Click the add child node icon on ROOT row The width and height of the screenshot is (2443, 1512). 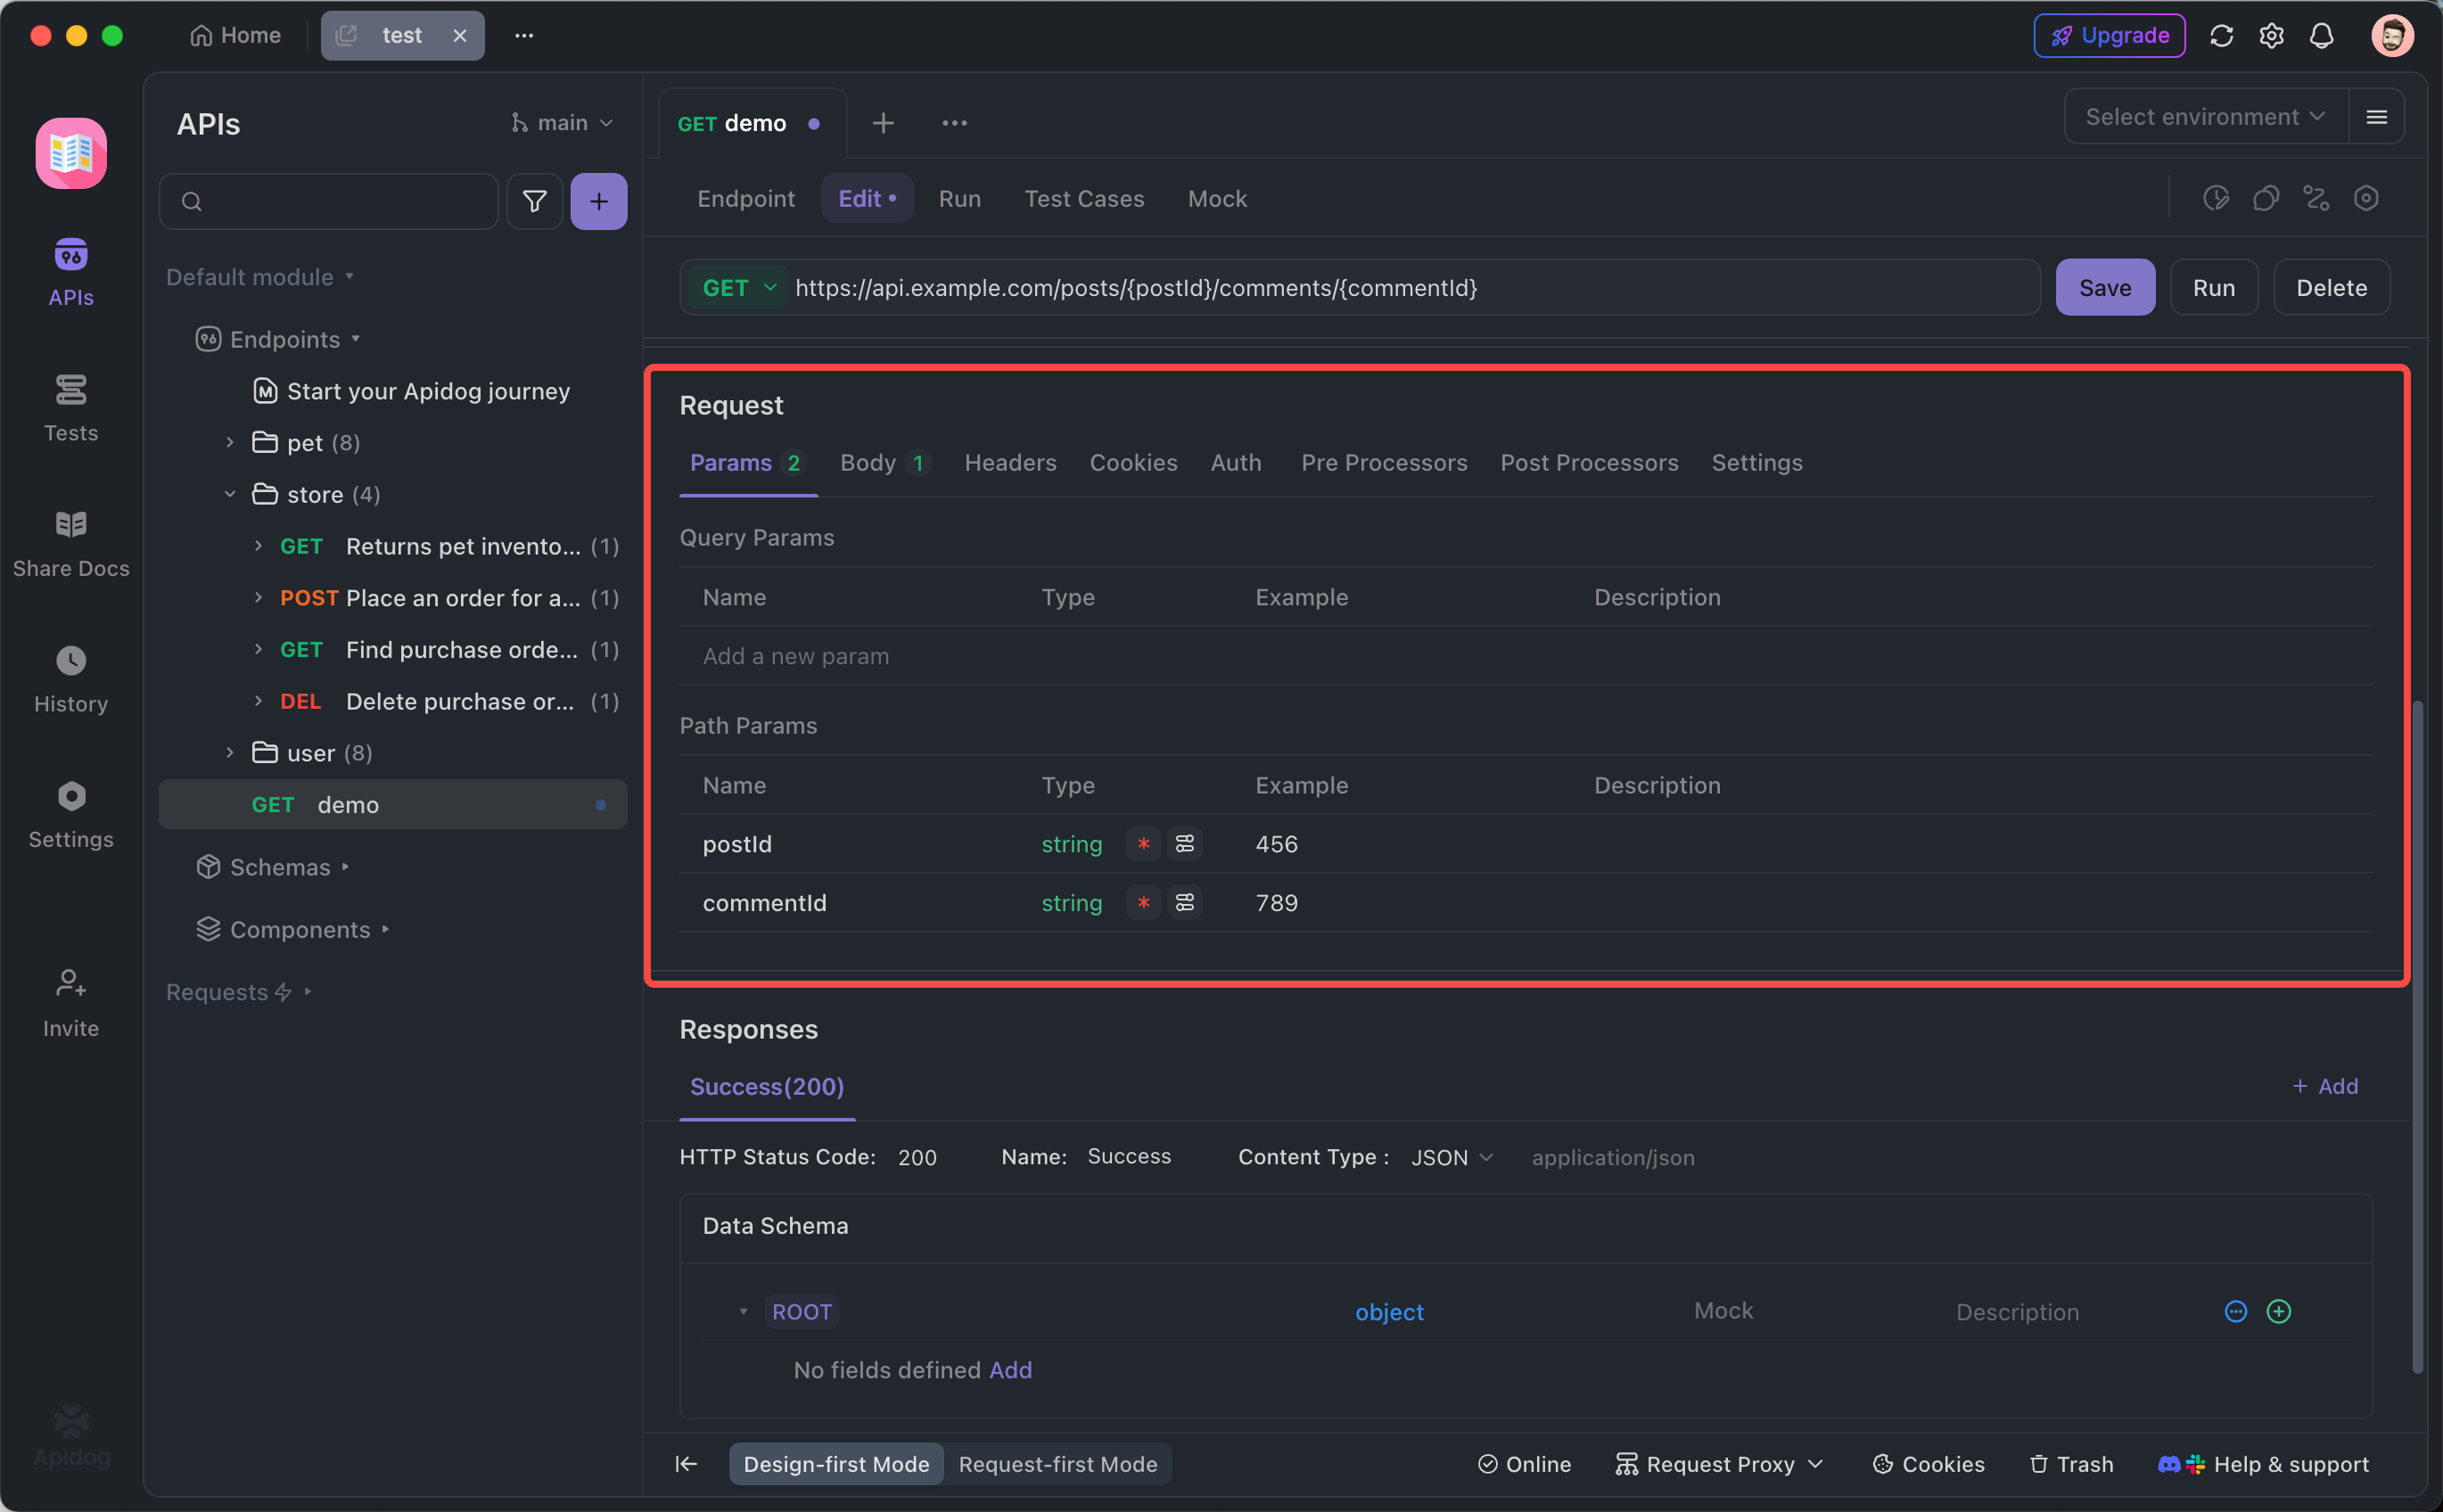[x=2278, y=1311]
